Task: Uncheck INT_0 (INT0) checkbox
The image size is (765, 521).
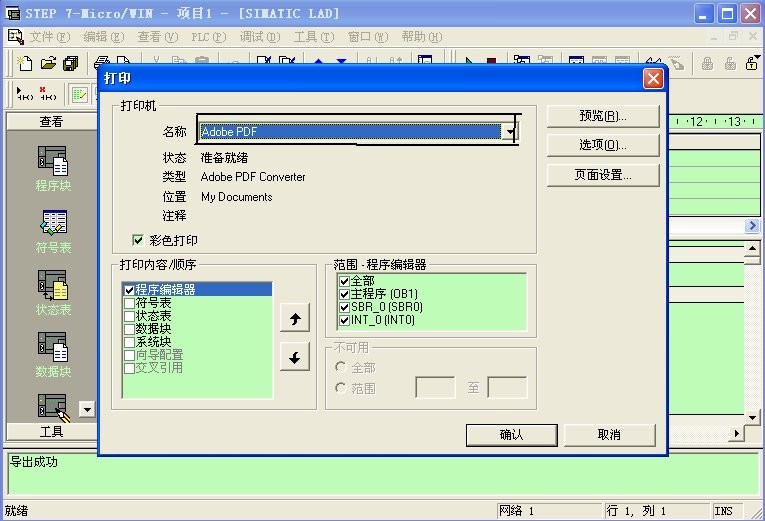Action: 344,320
